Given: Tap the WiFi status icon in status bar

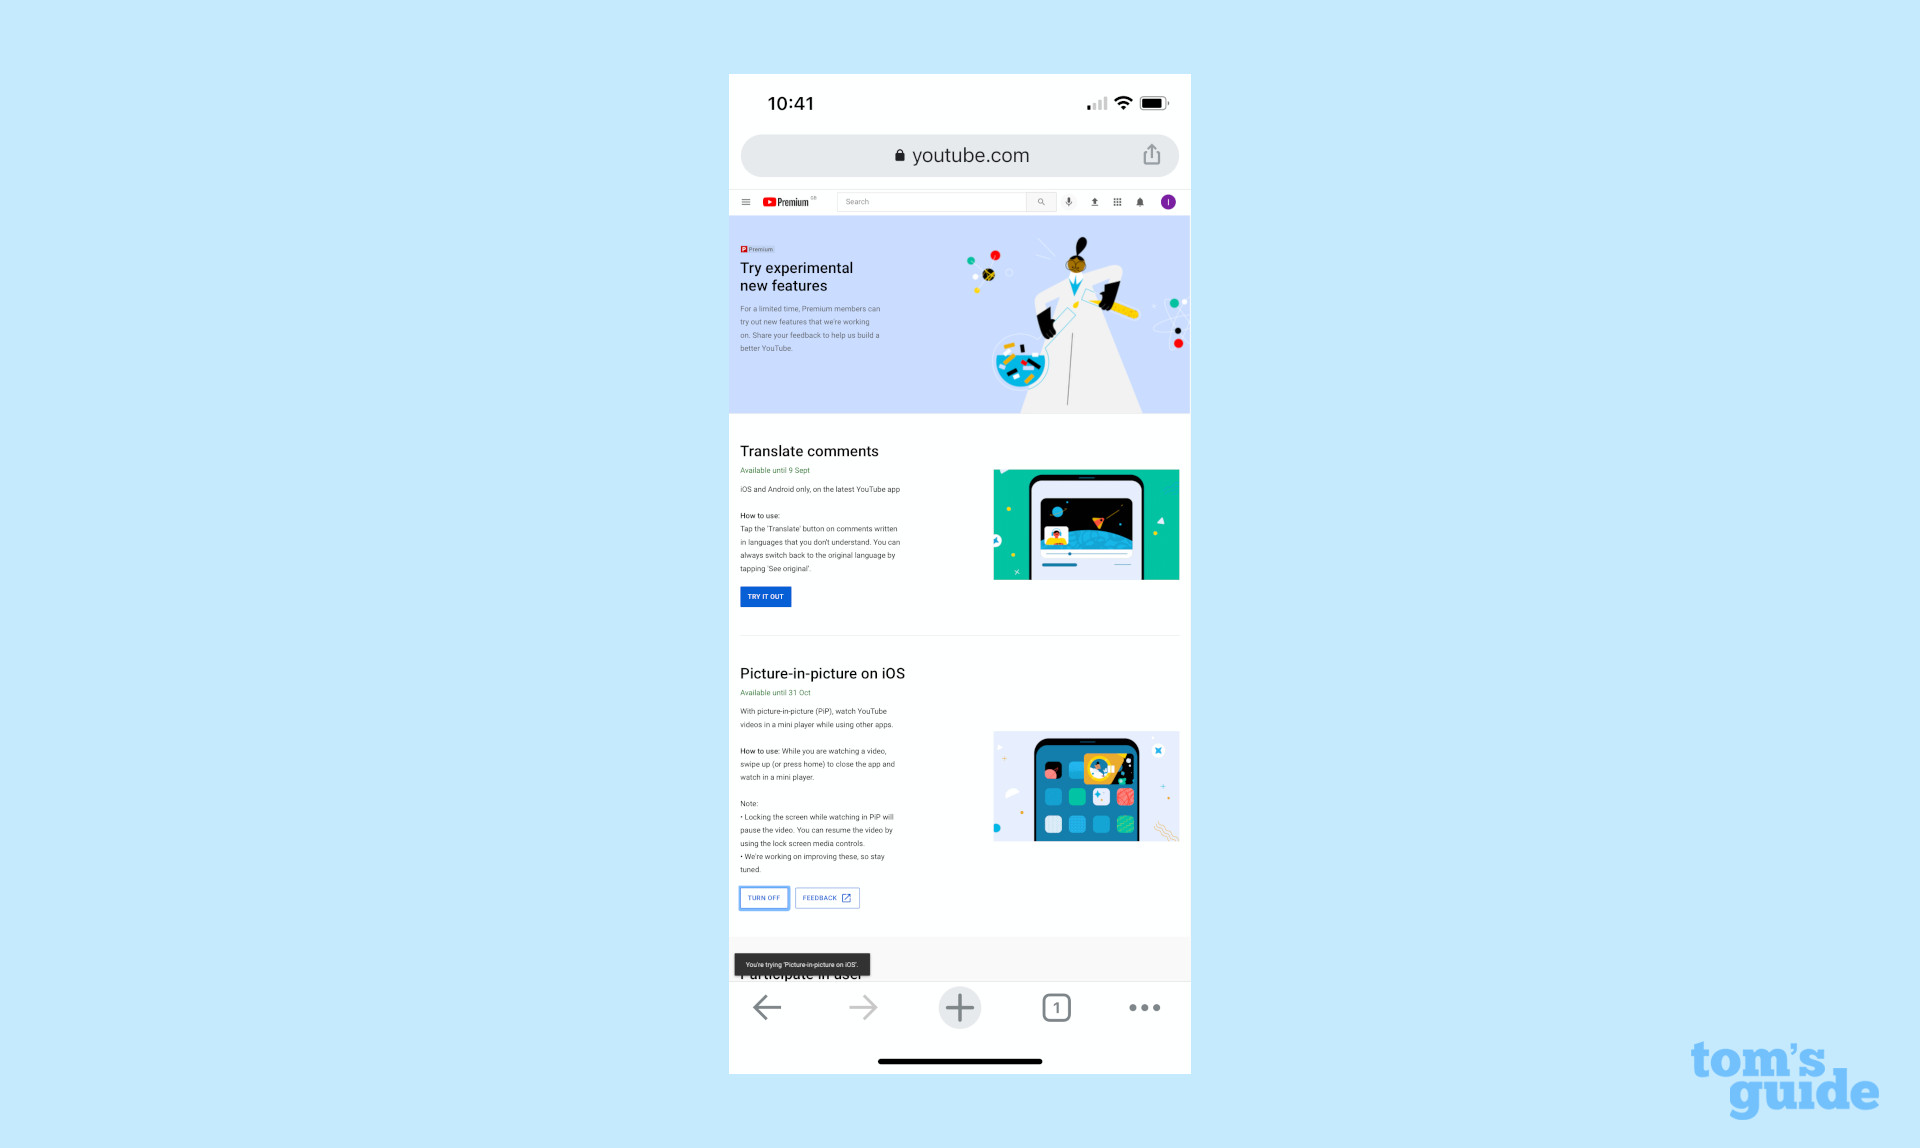Looking at the screenshot, I should click(x=1122, y=102).
